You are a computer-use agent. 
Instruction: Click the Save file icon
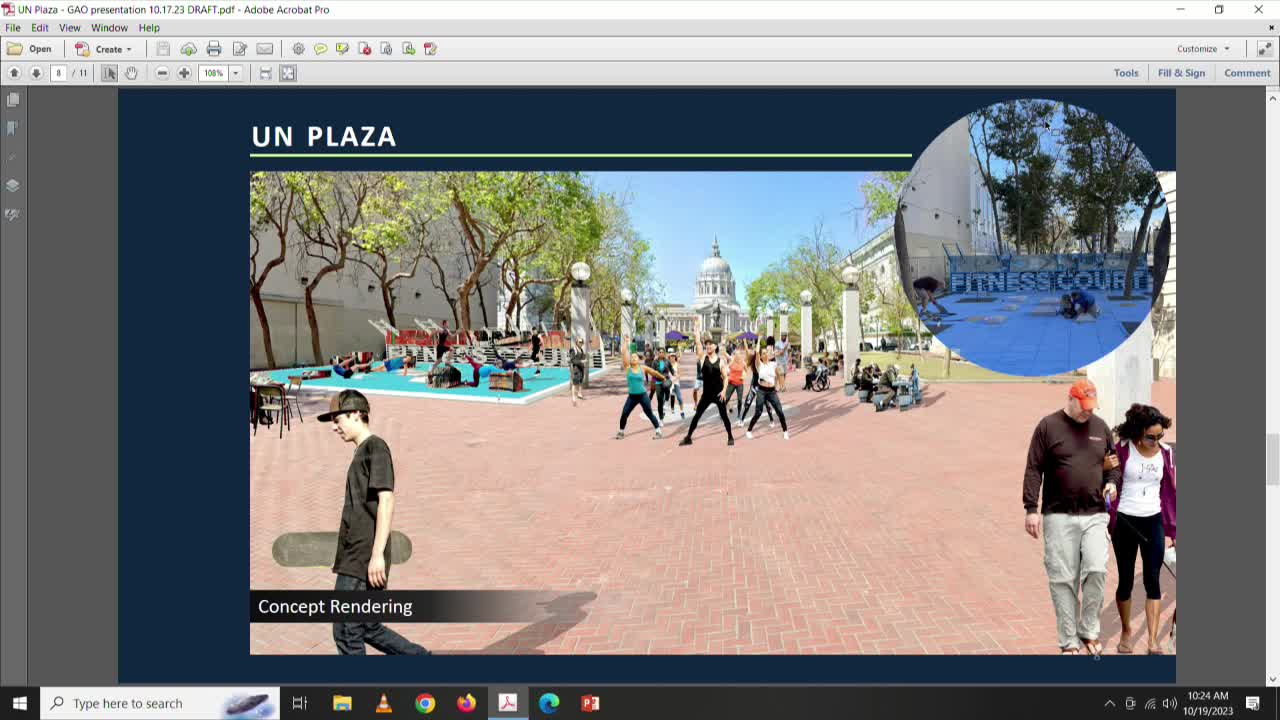click(162, 48)
